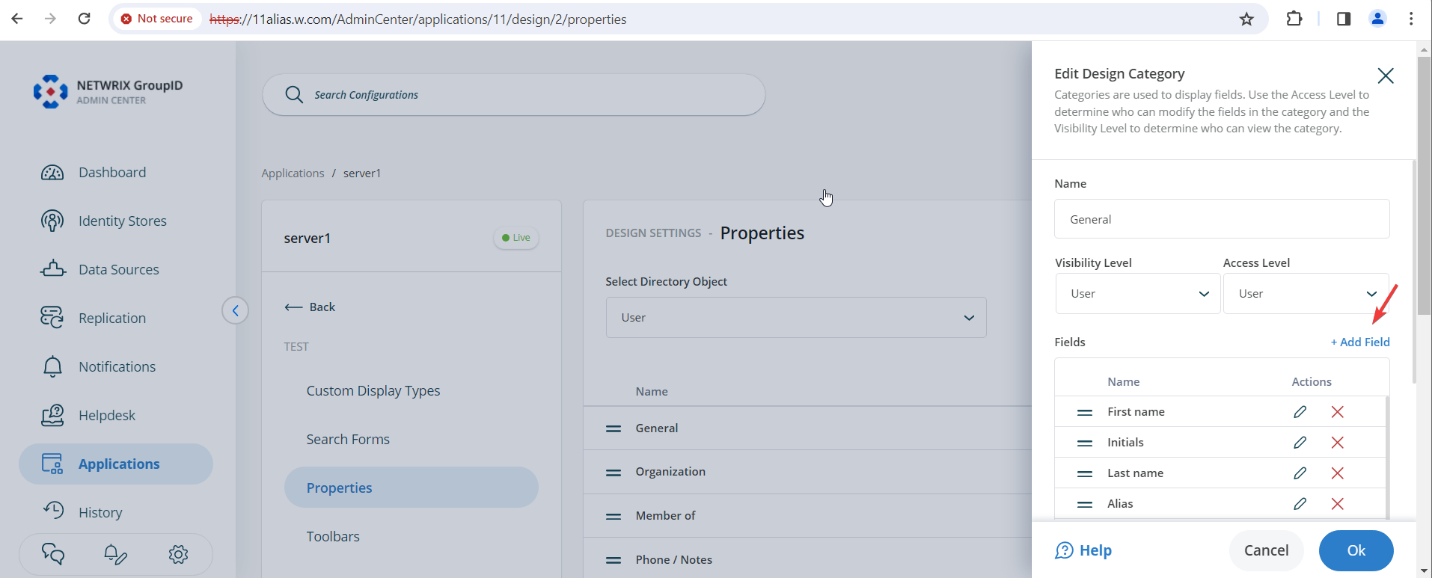The image size is (1432, 578).
Task: Open Help in the Edit Design Category panel
Action: 1083,550
